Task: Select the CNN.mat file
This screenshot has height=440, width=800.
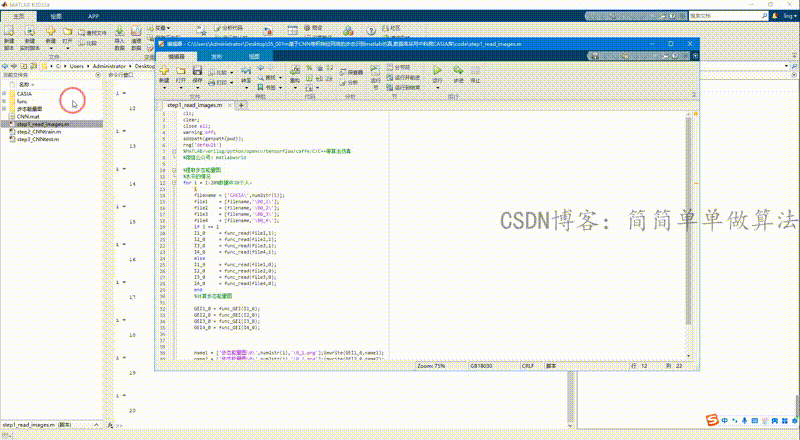Action: [28, 116]
